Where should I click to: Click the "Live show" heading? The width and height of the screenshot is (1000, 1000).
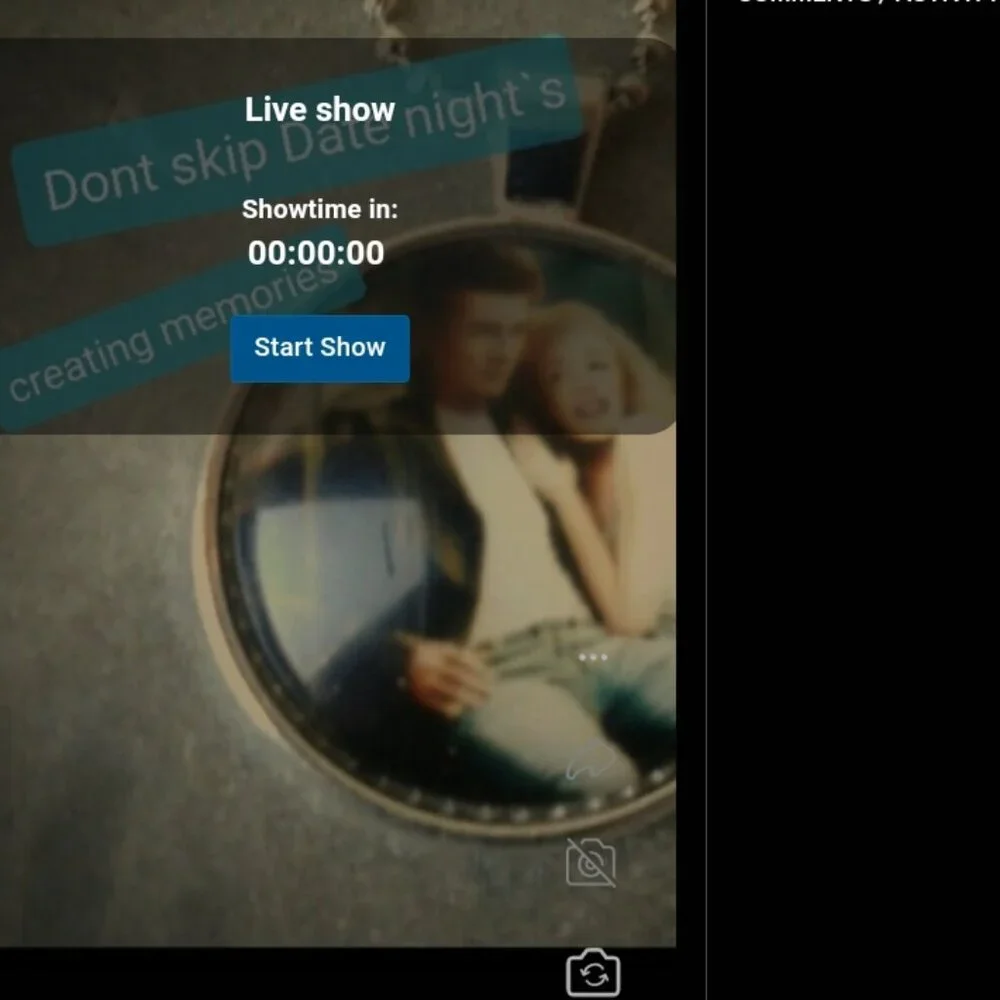320,109
